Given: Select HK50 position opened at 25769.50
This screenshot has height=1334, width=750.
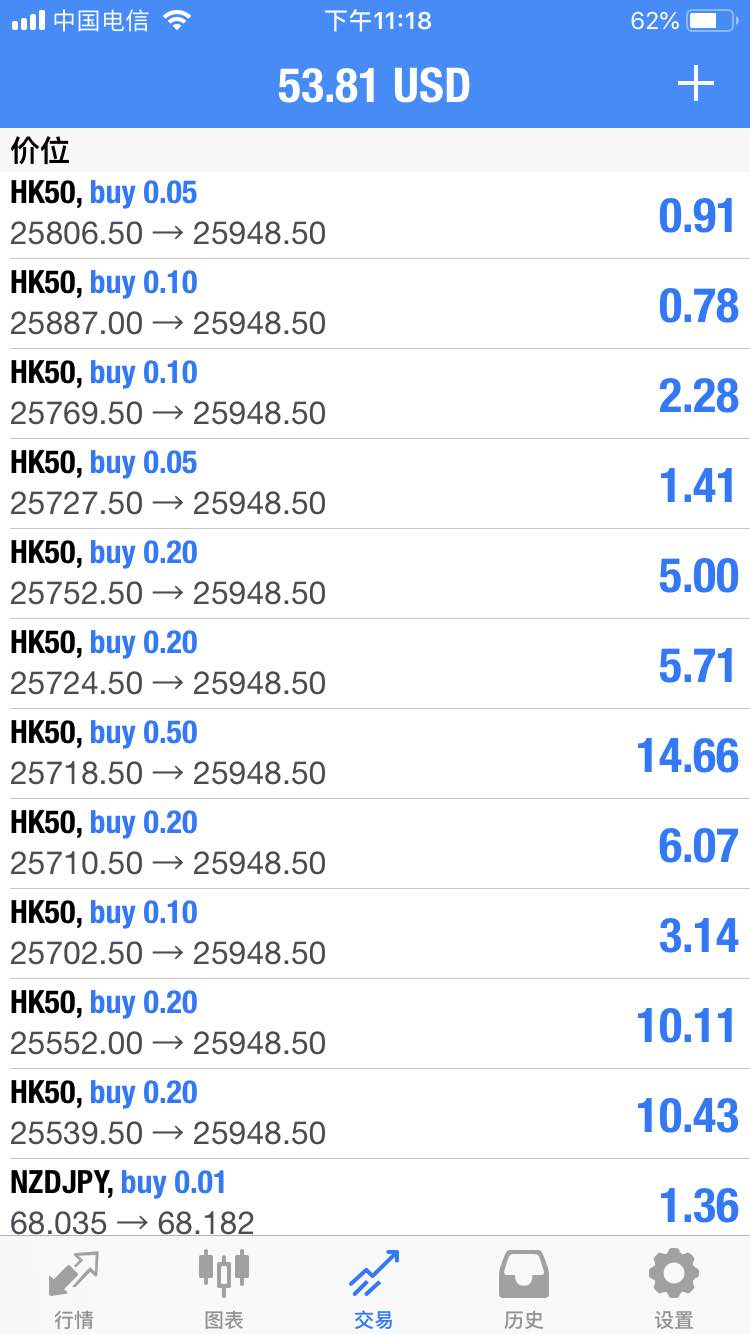Looking at the screenshot, I should [375, 394].
